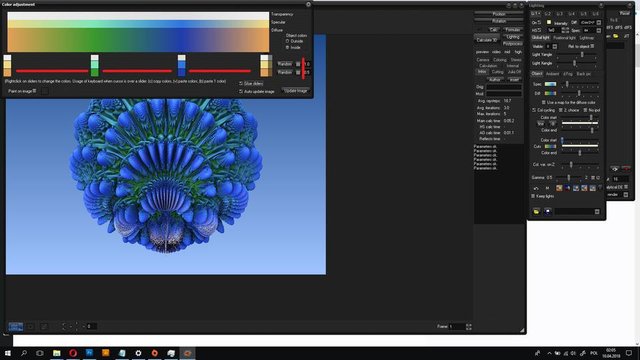
Task: Select the Inside object color radio
Action: click(287, 47)
